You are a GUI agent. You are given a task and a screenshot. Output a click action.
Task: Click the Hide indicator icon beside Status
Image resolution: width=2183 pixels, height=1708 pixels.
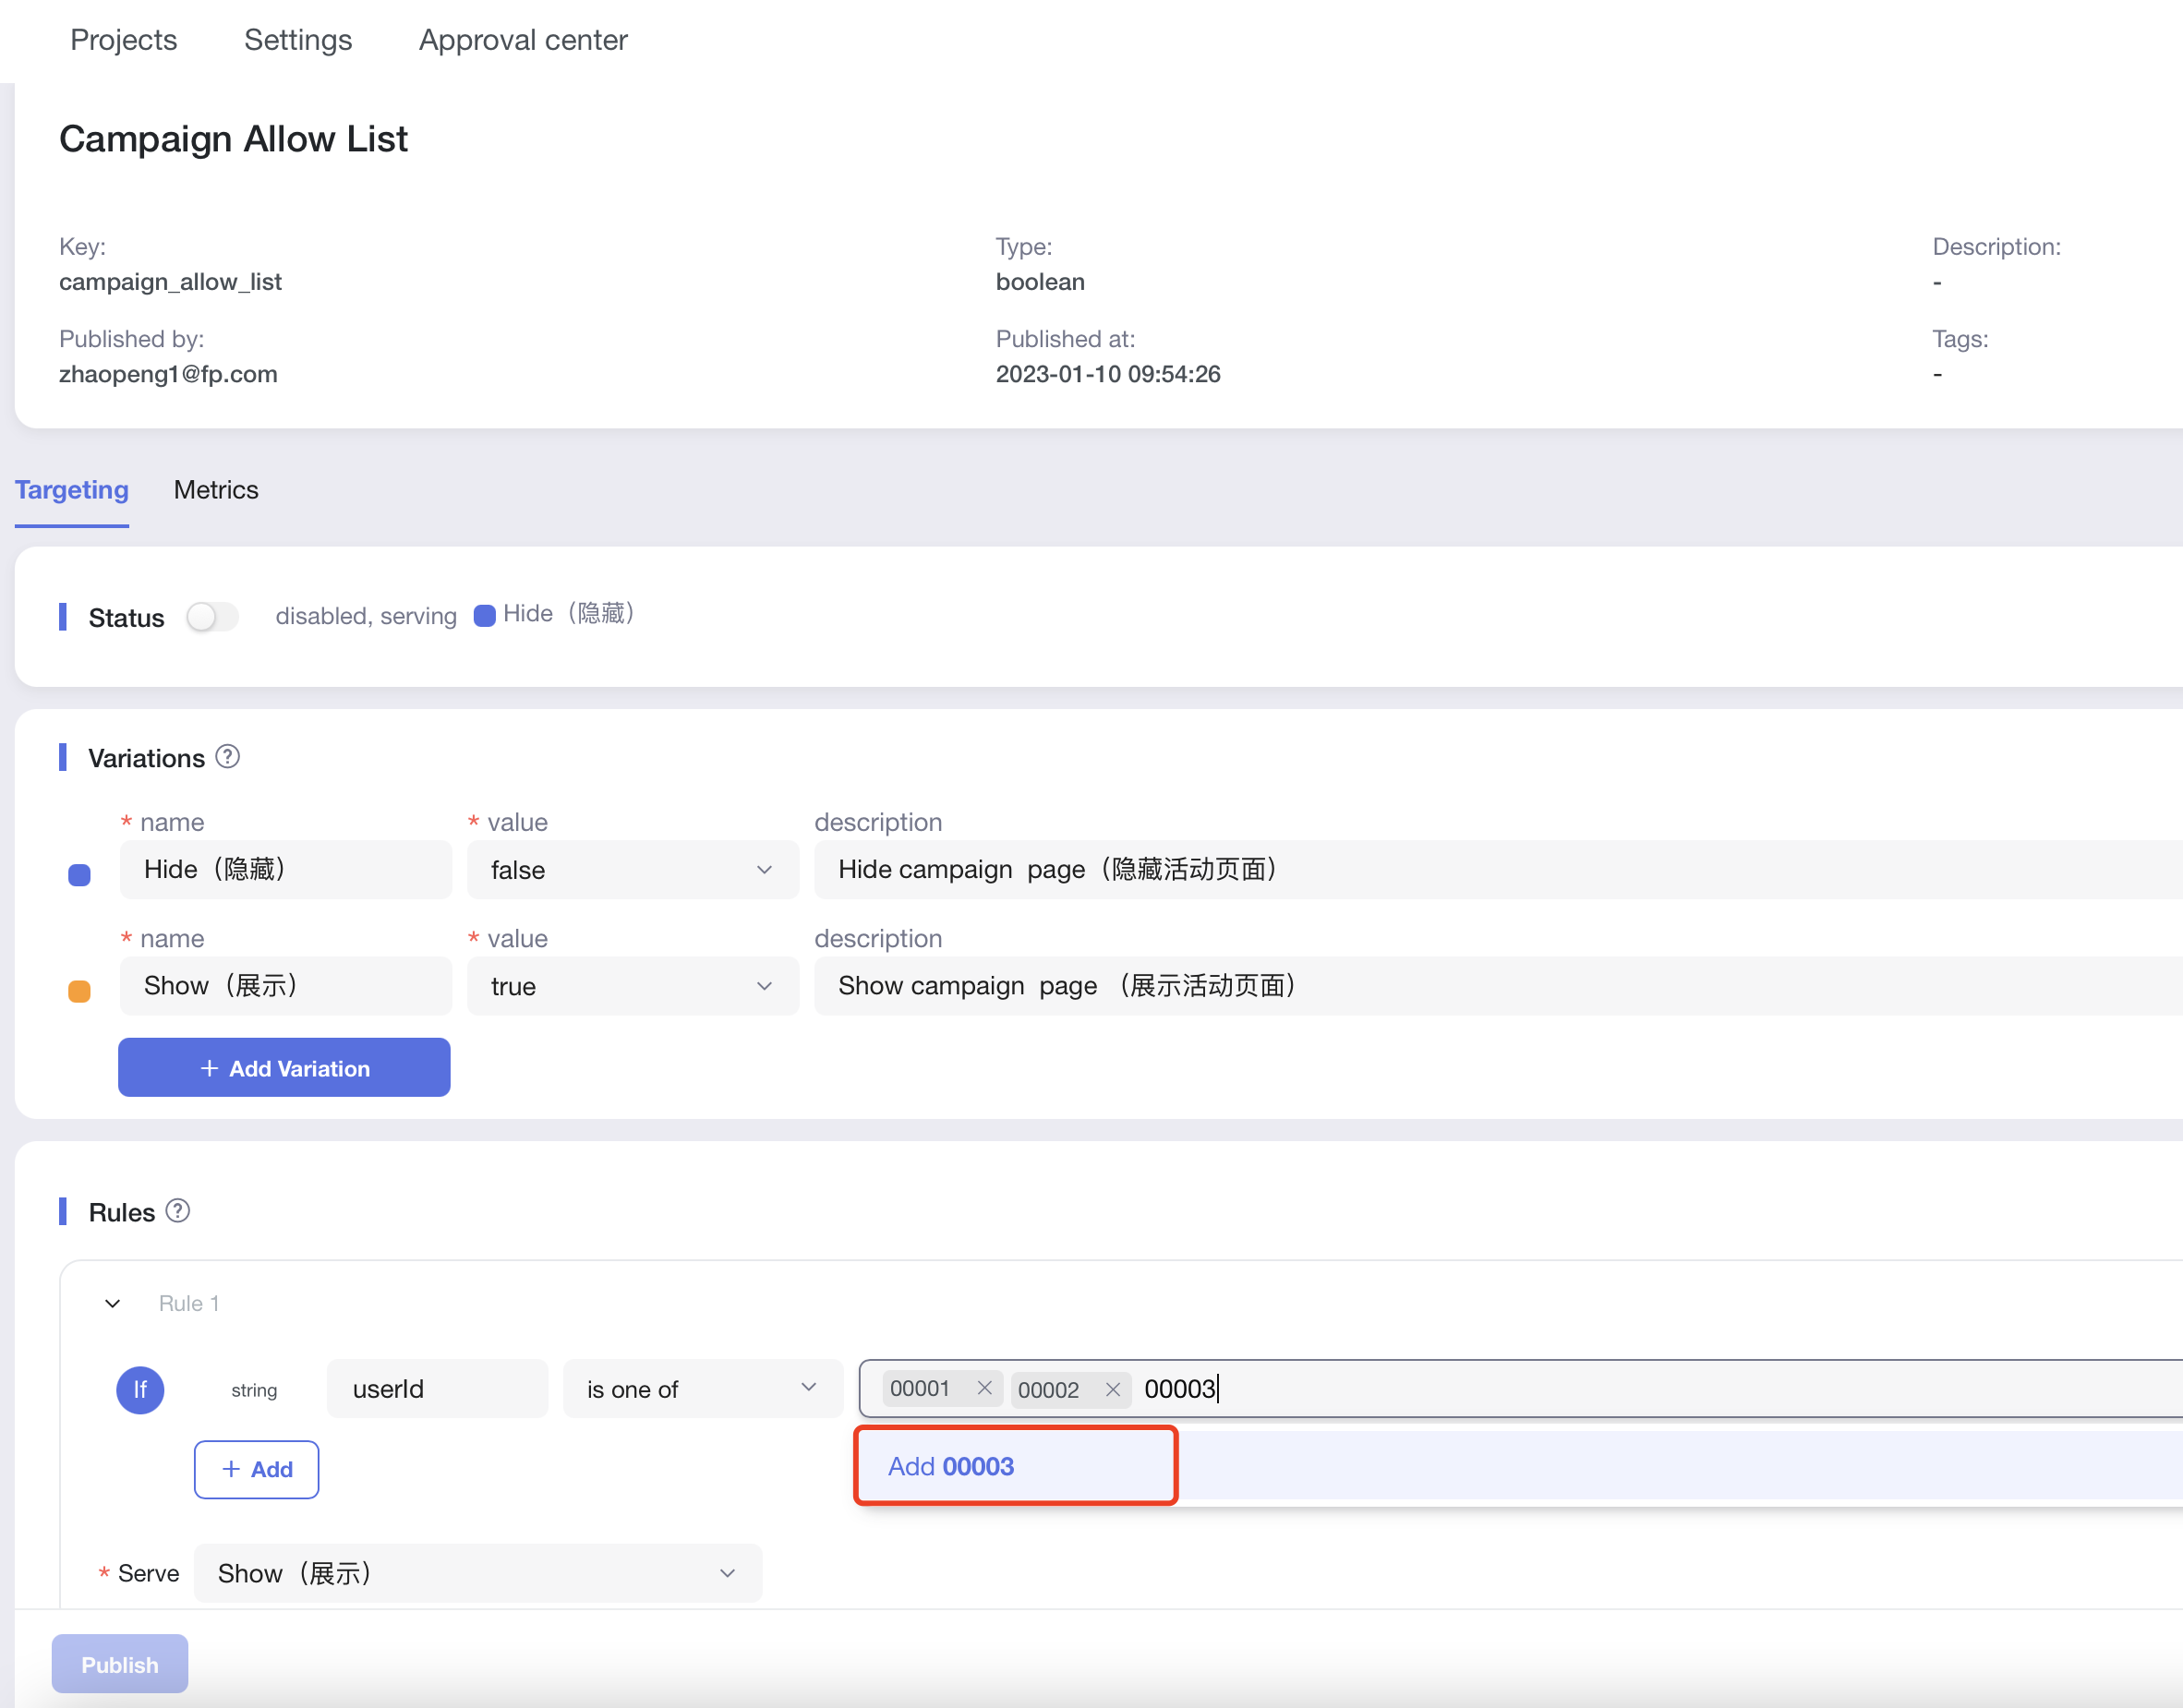484,616
